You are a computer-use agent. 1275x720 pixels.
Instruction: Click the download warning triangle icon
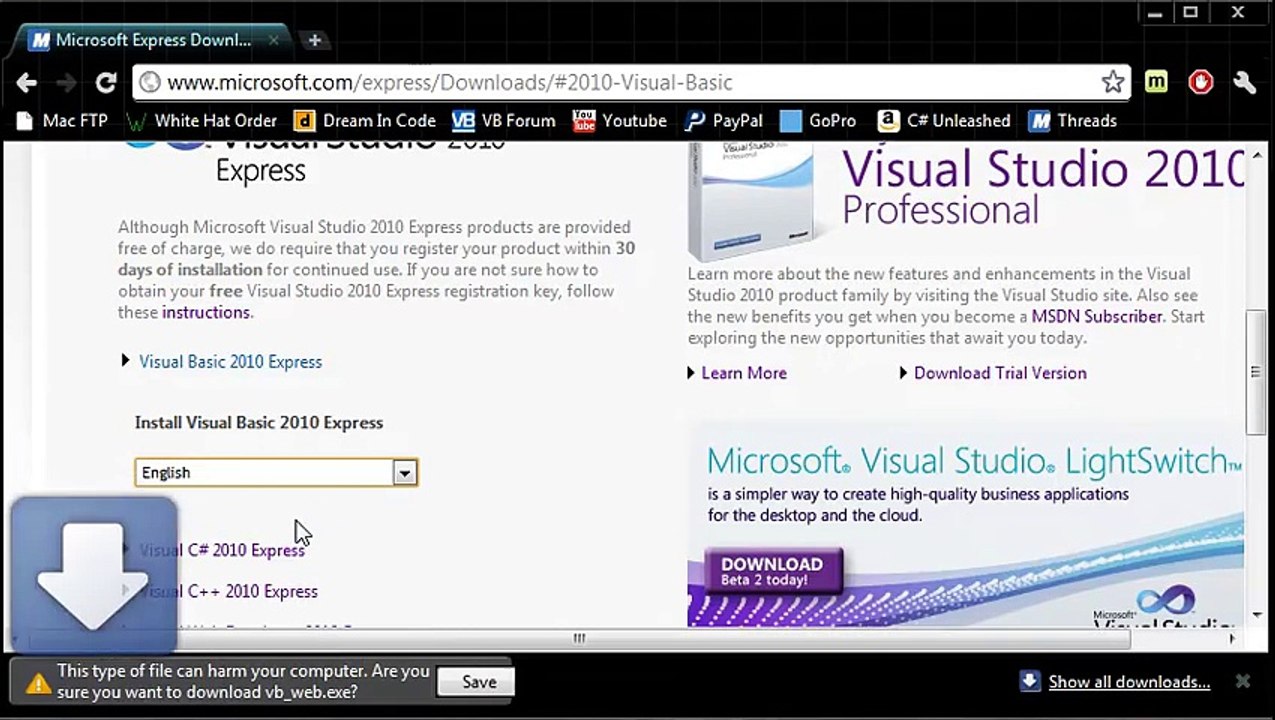pyautogui.click(x=38, y=683)
